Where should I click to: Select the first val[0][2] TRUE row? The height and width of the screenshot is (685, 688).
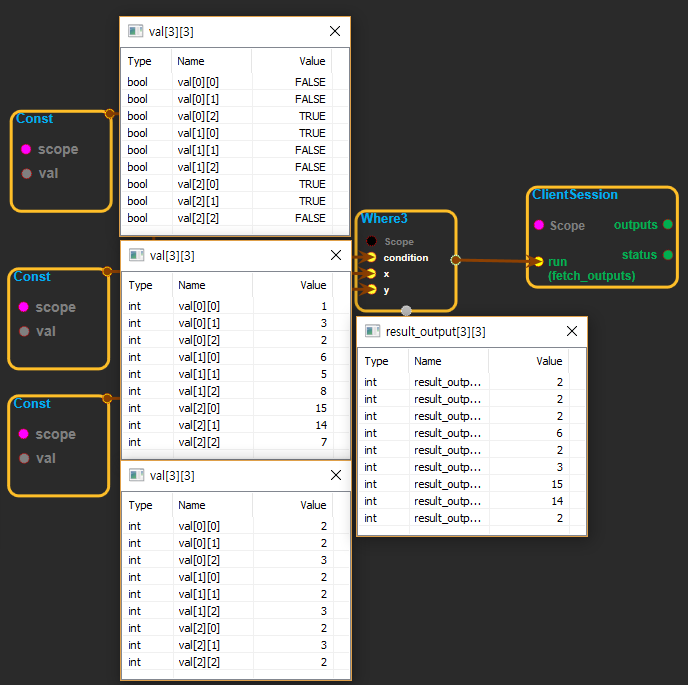pyautogui.click(x=235, y=116)
